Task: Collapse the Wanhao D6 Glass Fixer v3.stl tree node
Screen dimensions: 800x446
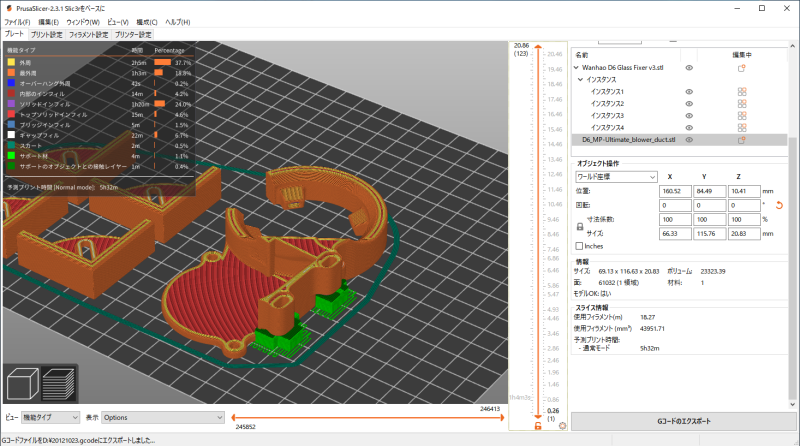Action: tap(577, 67)
